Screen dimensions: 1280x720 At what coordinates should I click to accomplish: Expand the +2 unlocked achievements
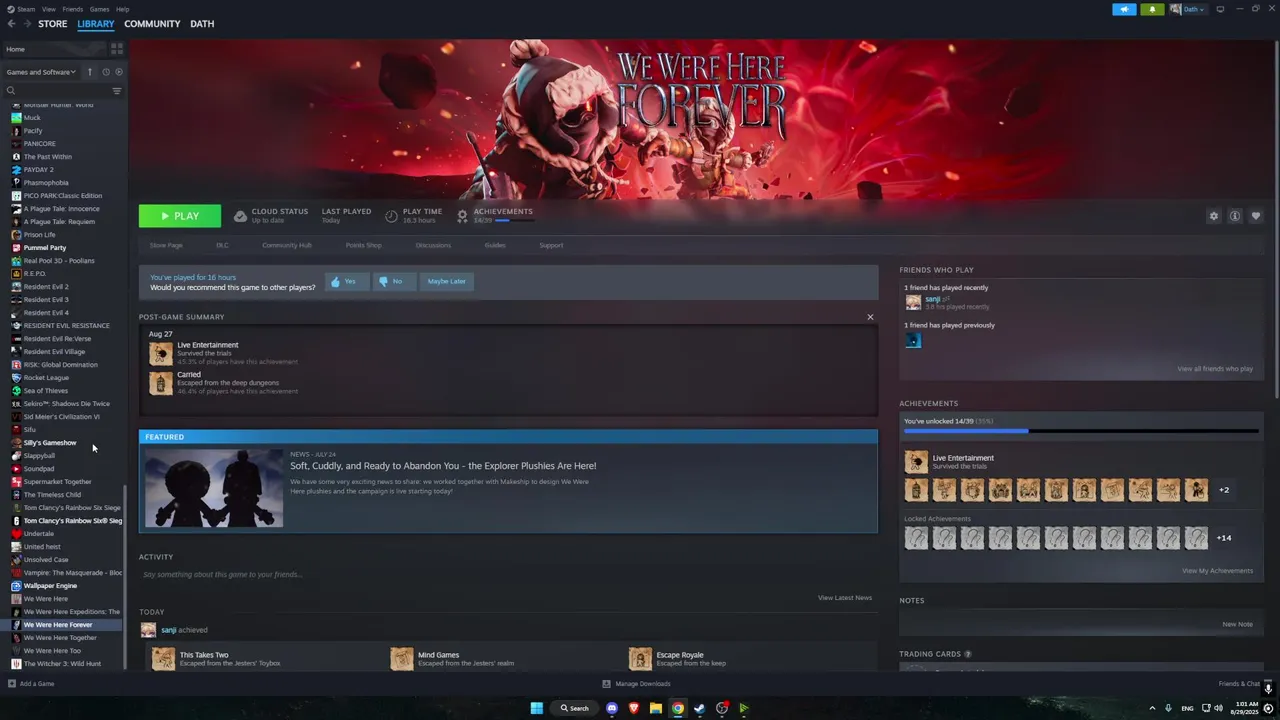[x=1224, y=490]
